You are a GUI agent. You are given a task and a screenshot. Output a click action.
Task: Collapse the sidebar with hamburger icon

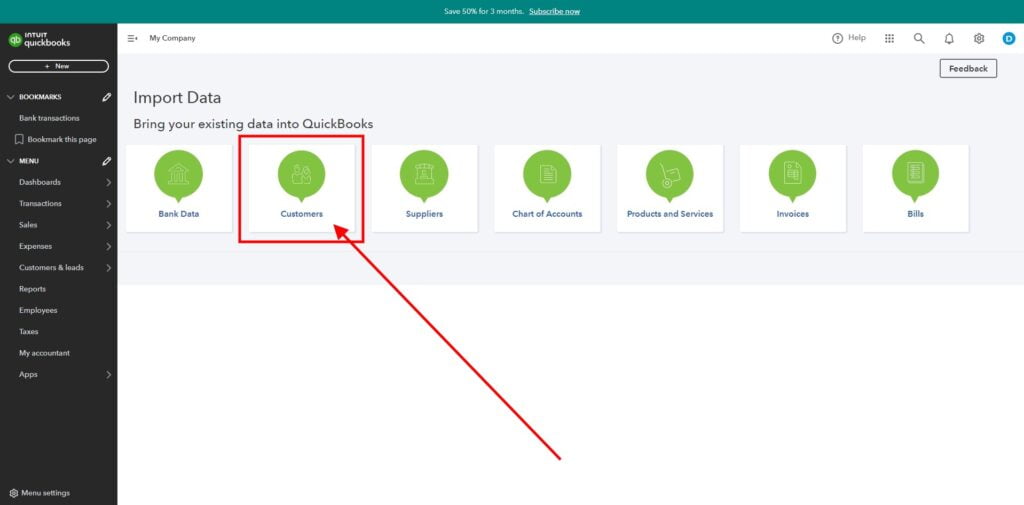click(x=132, y=39)
